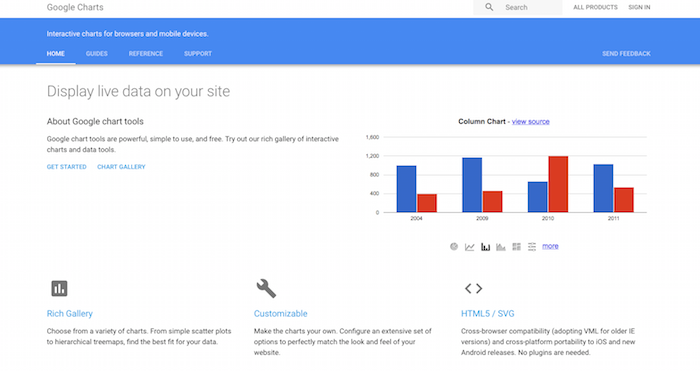Click the 2010 axis label
Screen dimensions: 700x371
tap(548, 218)
